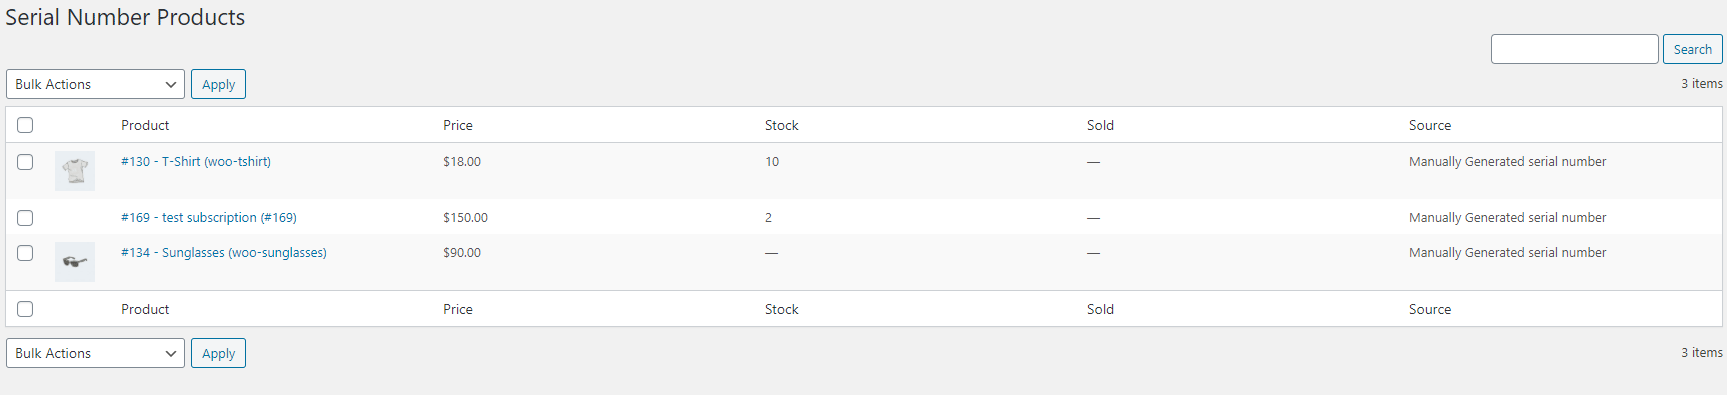
Task: Expand the top Bulk Actions dropdown
Action: [x=95, y=84]
